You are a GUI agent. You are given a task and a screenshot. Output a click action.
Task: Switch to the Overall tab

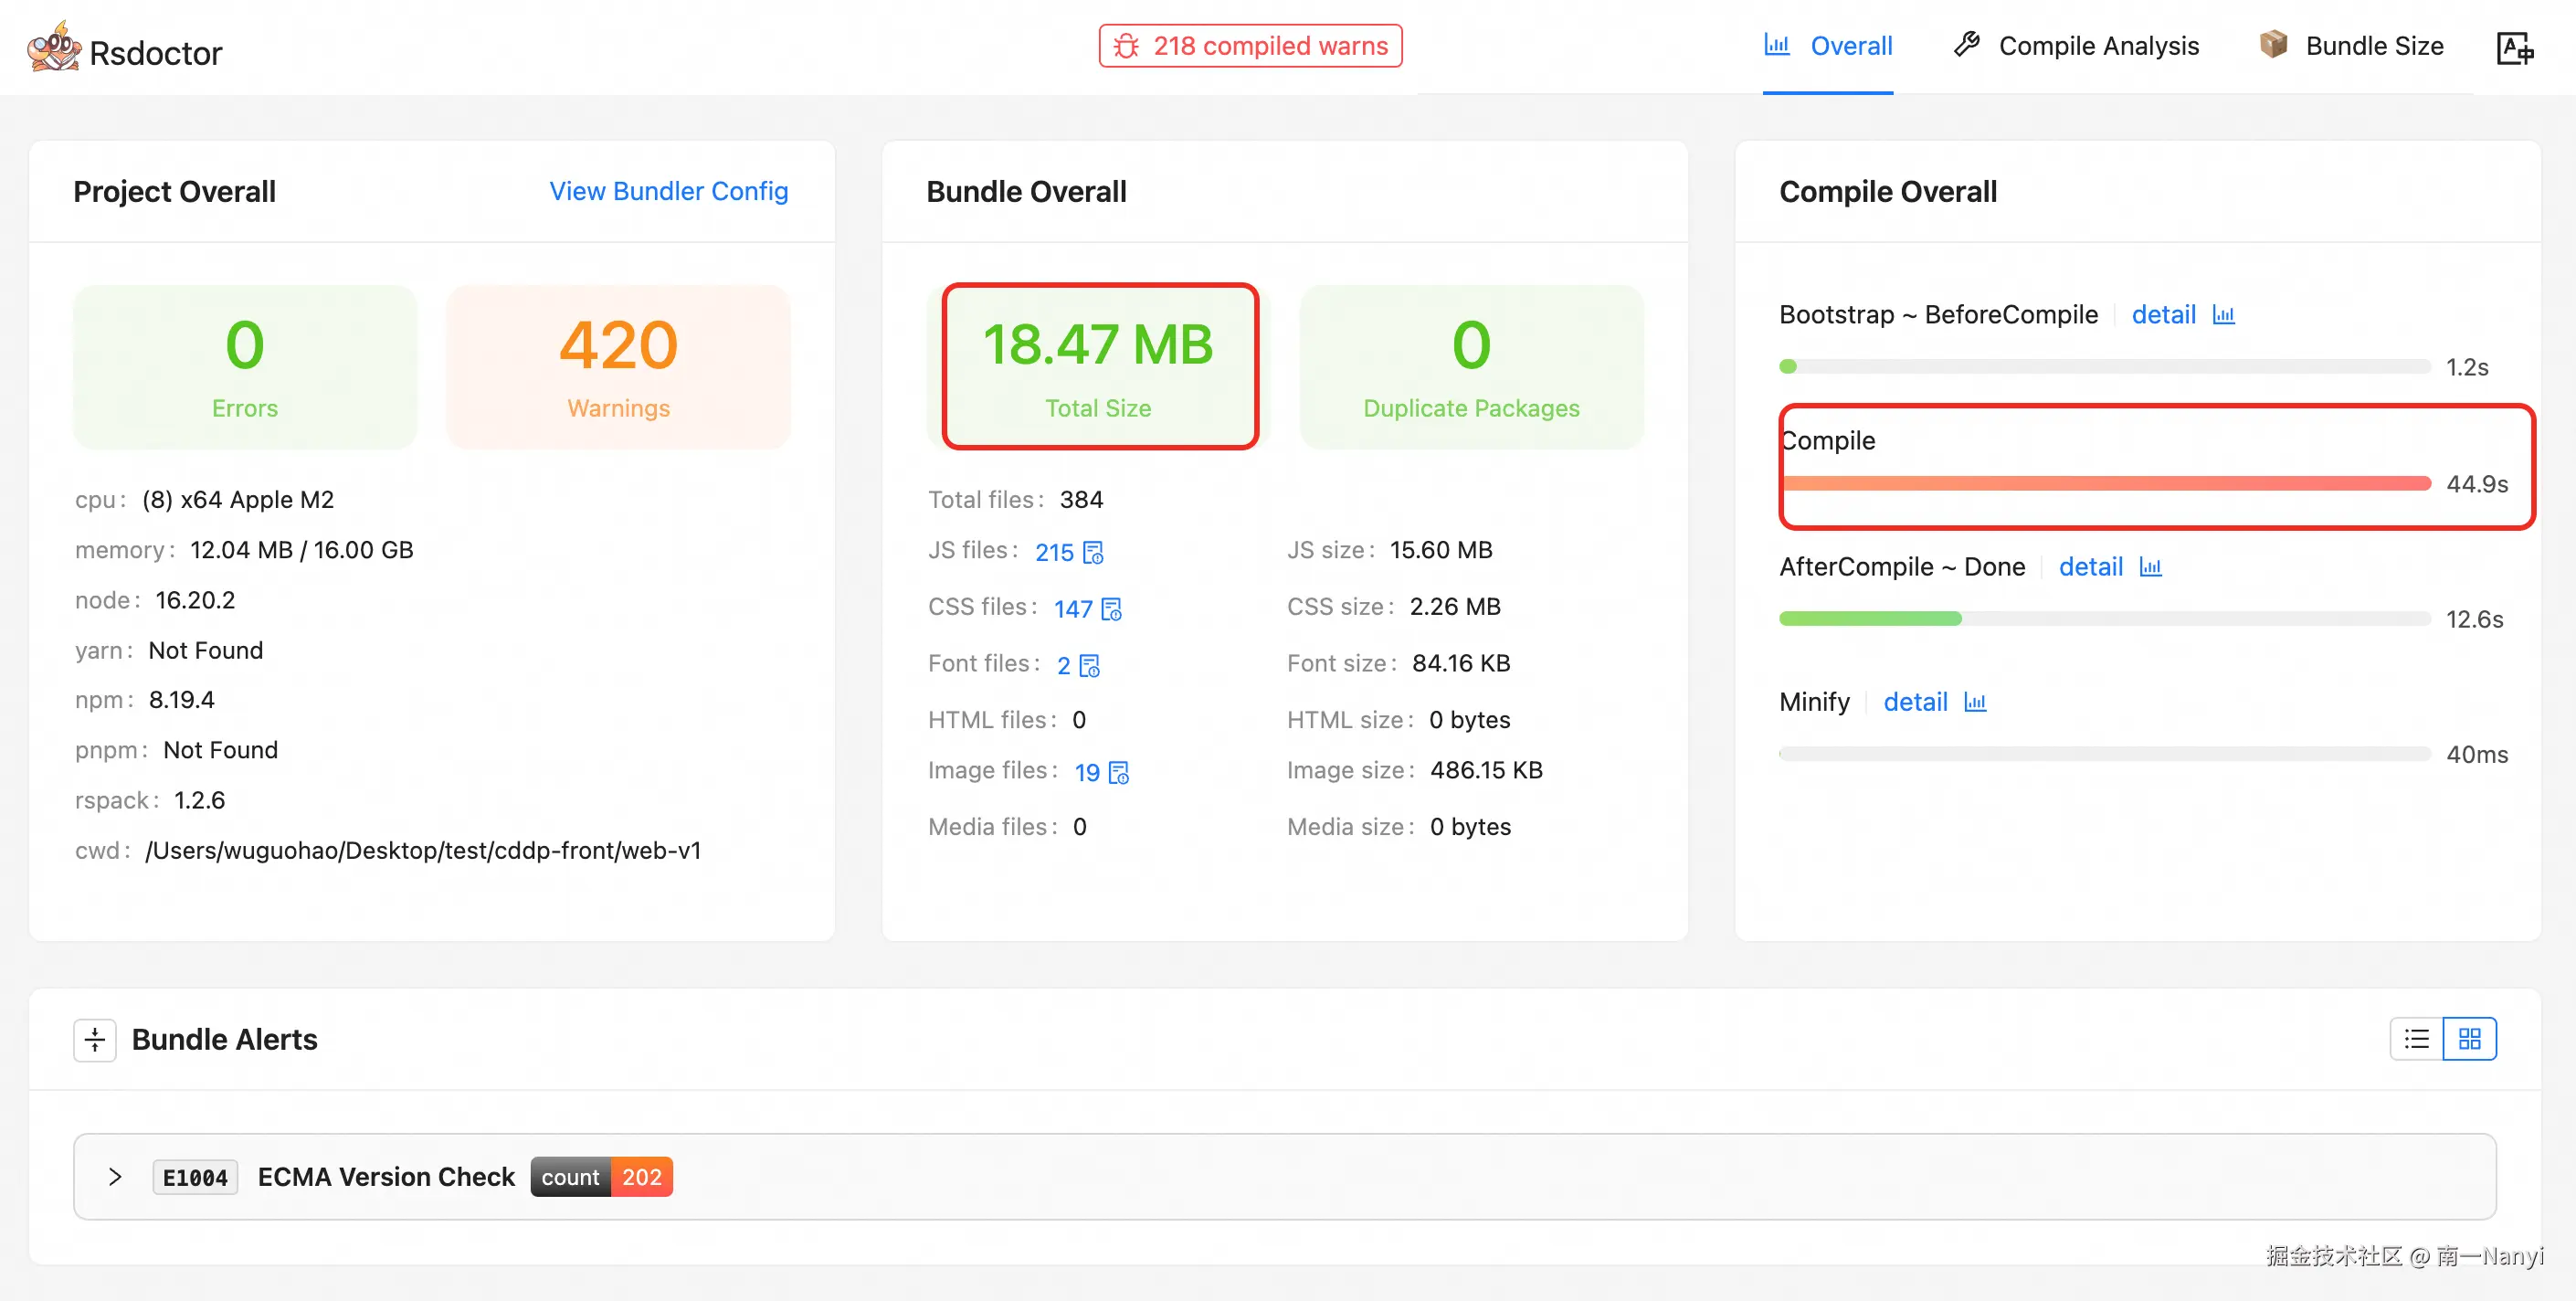pos(1827,46)
